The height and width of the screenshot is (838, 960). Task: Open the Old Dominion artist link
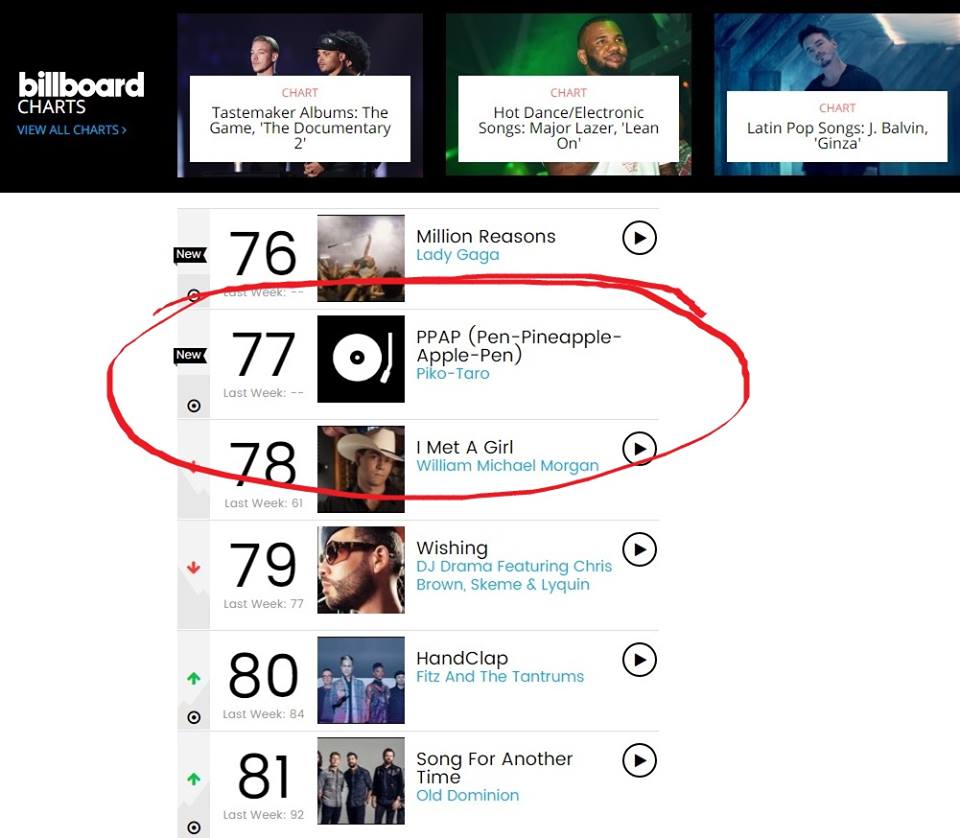click(467, 795)
